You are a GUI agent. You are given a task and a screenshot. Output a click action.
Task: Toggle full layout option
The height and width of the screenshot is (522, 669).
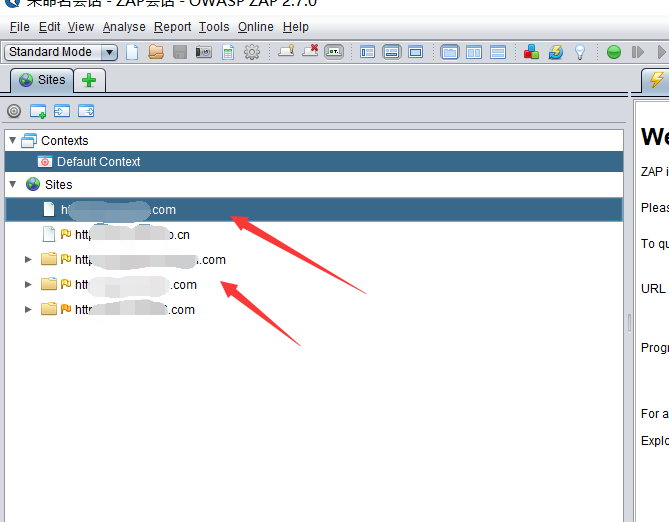[416, 52]
